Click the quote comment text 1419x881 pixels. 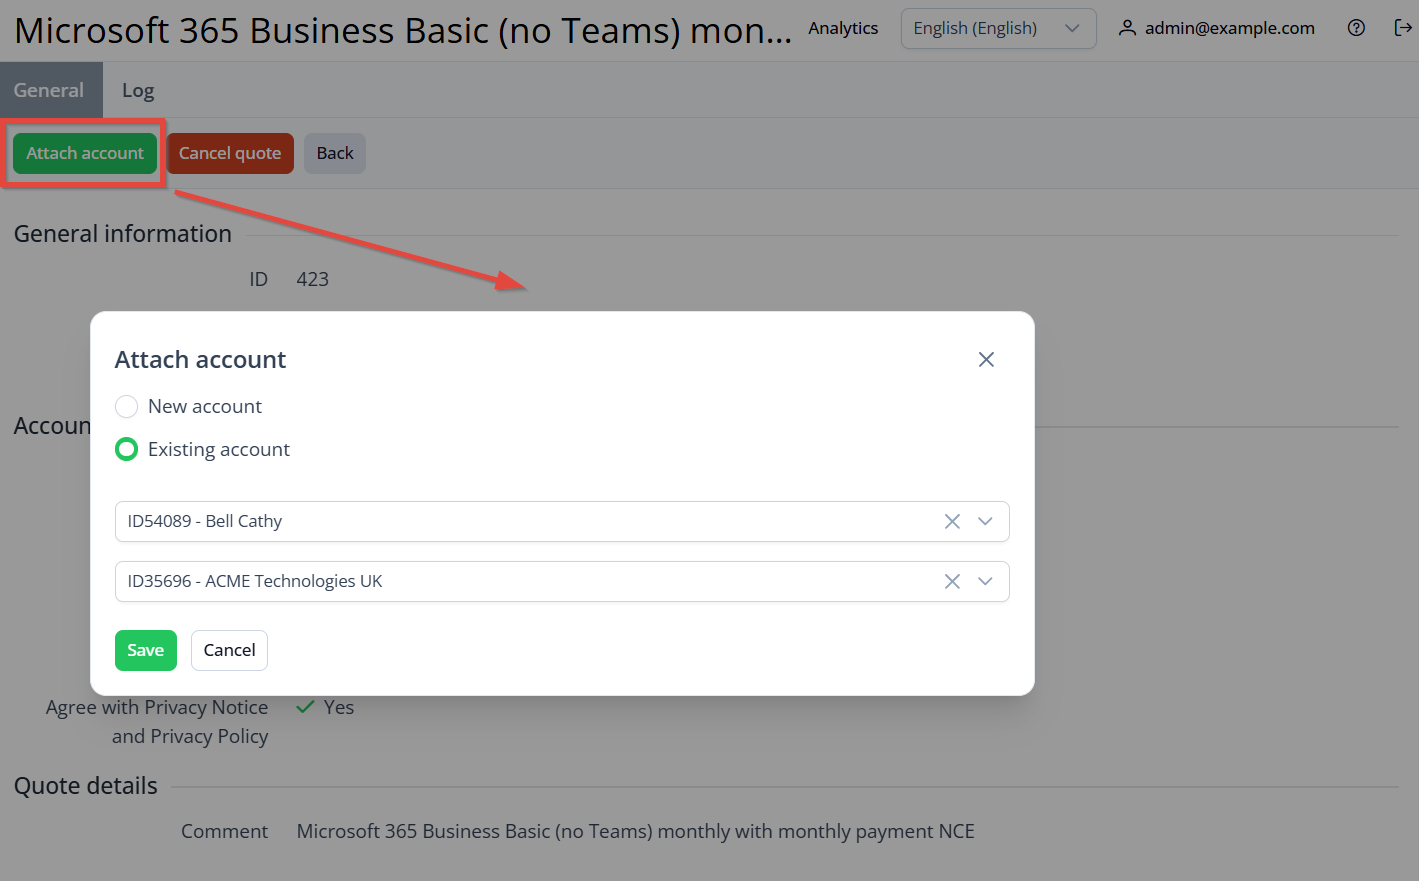point(636,831)
